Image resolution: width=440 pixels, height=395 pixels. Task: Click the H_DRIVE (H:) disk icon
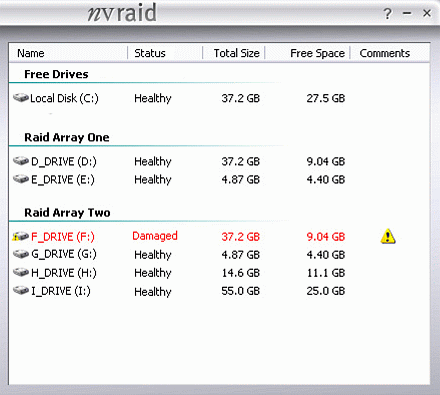tap(21, 272)
